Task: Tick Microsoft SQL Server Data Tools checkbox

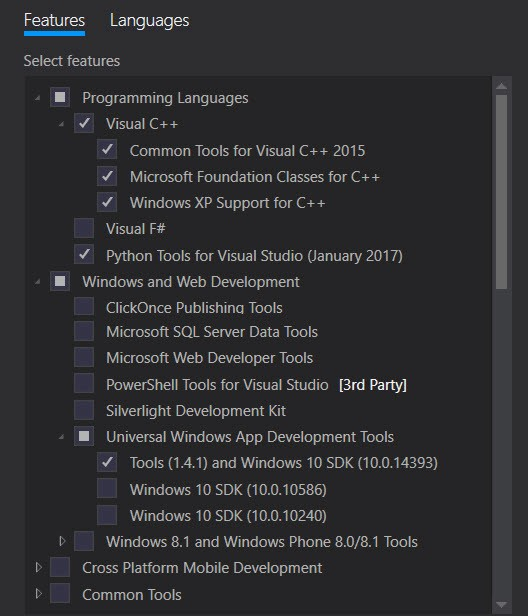Action: (x=84, y=331)
